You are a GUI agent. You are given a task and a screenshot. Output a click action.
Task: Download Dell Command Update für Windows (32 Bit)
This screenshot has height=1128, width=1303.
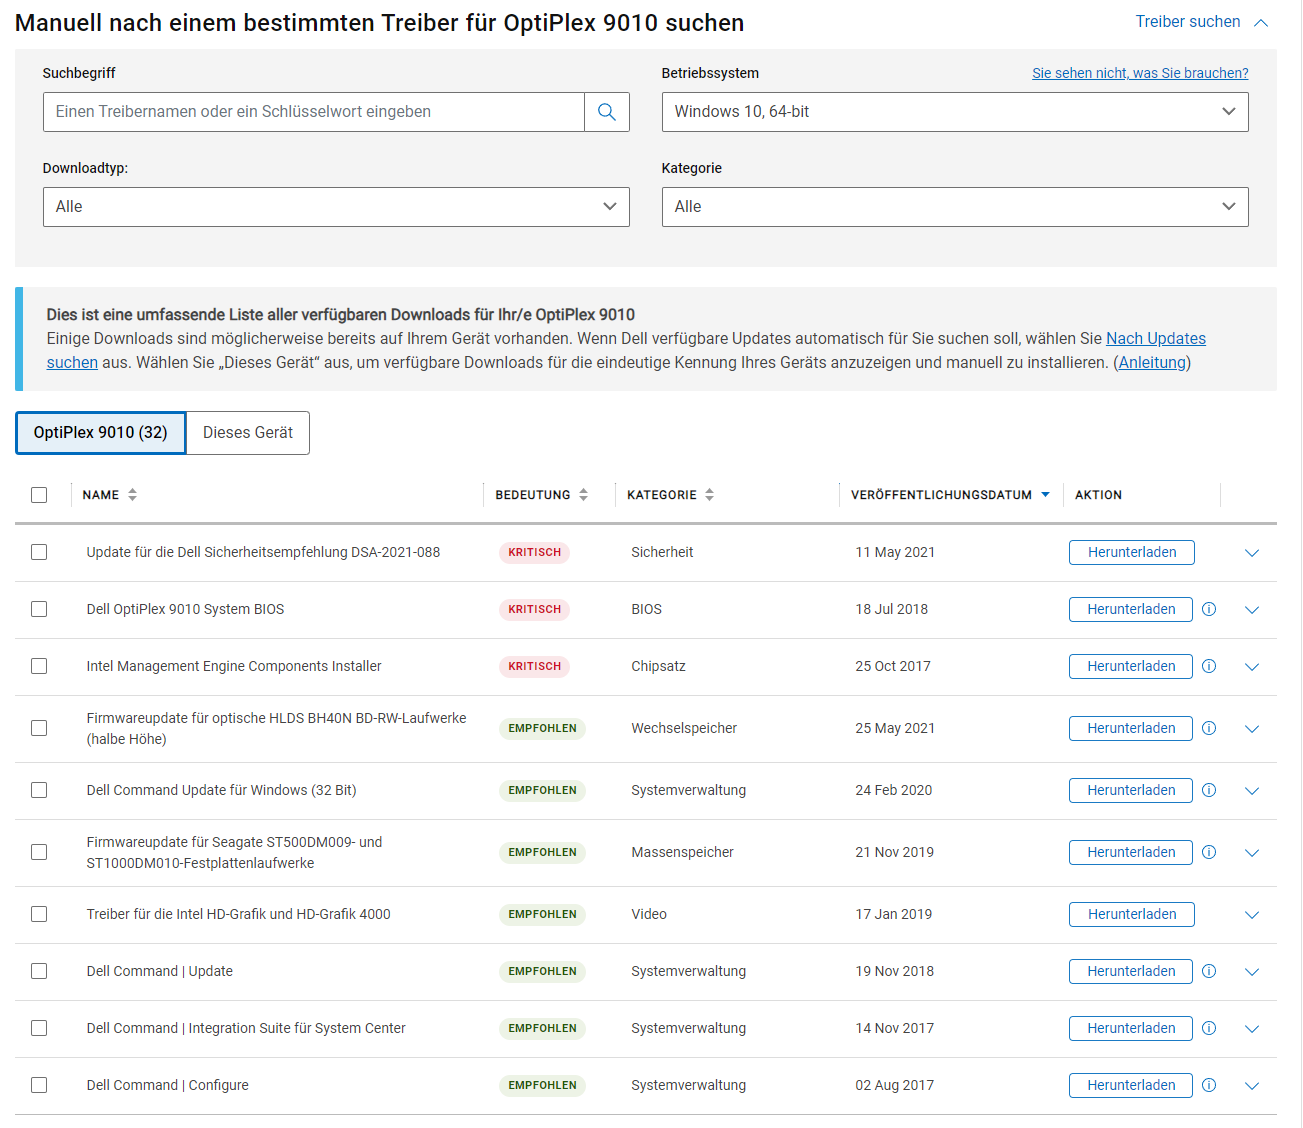pyautogui.click(x=1131, y=790)
